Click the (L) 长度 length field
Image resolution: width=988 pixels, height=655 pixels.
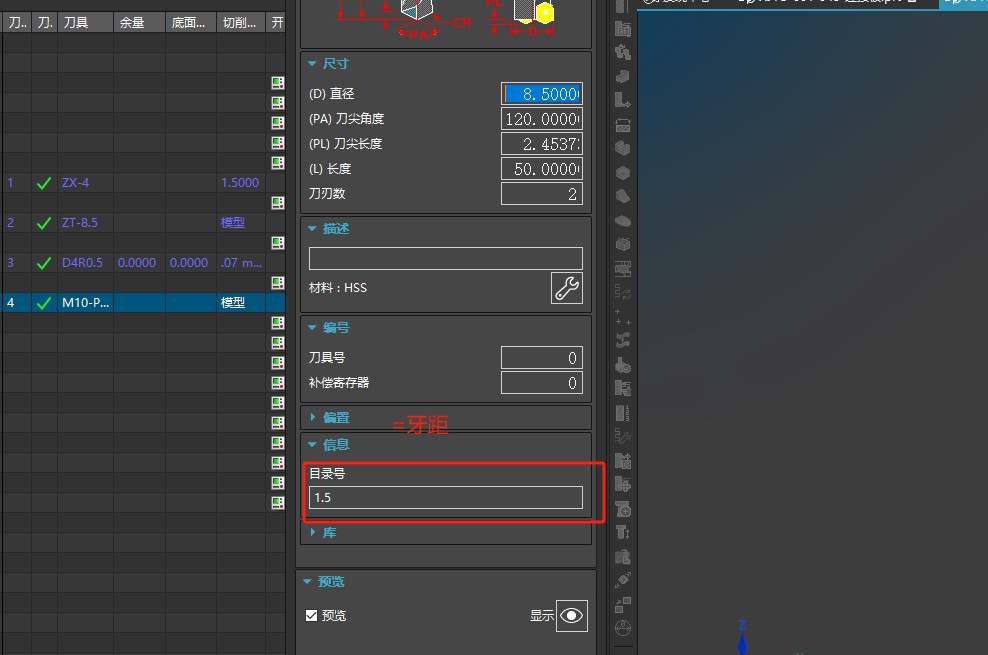[x=542, y=169]
